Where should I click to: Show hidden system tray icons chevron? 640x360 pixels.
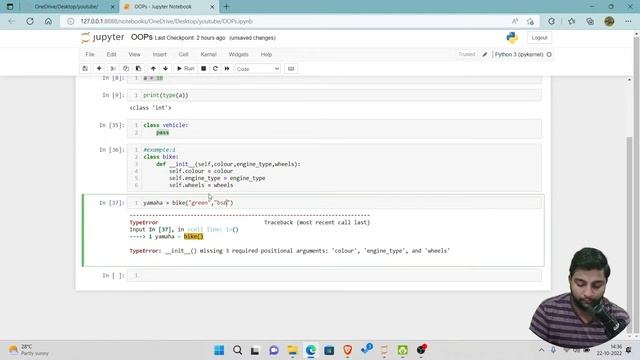(x=541, y=350)
